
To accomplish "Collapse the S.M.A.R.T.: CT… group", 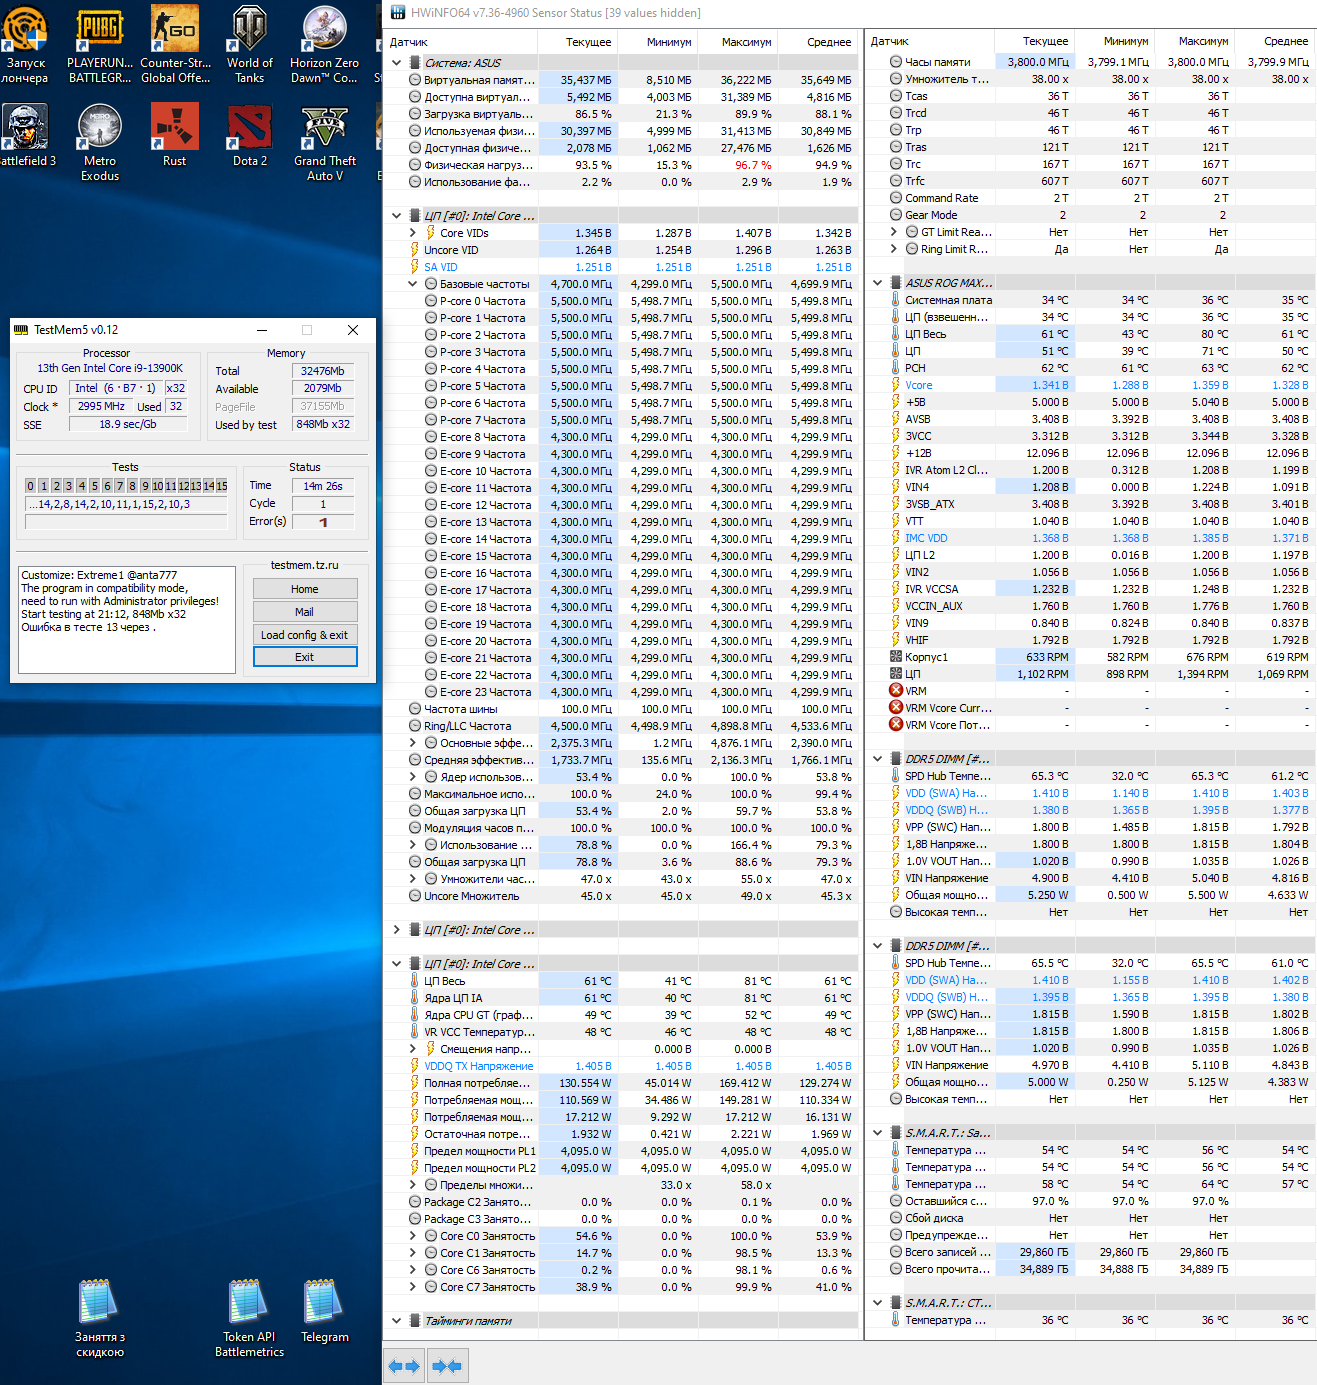I will click(878, 1303).
